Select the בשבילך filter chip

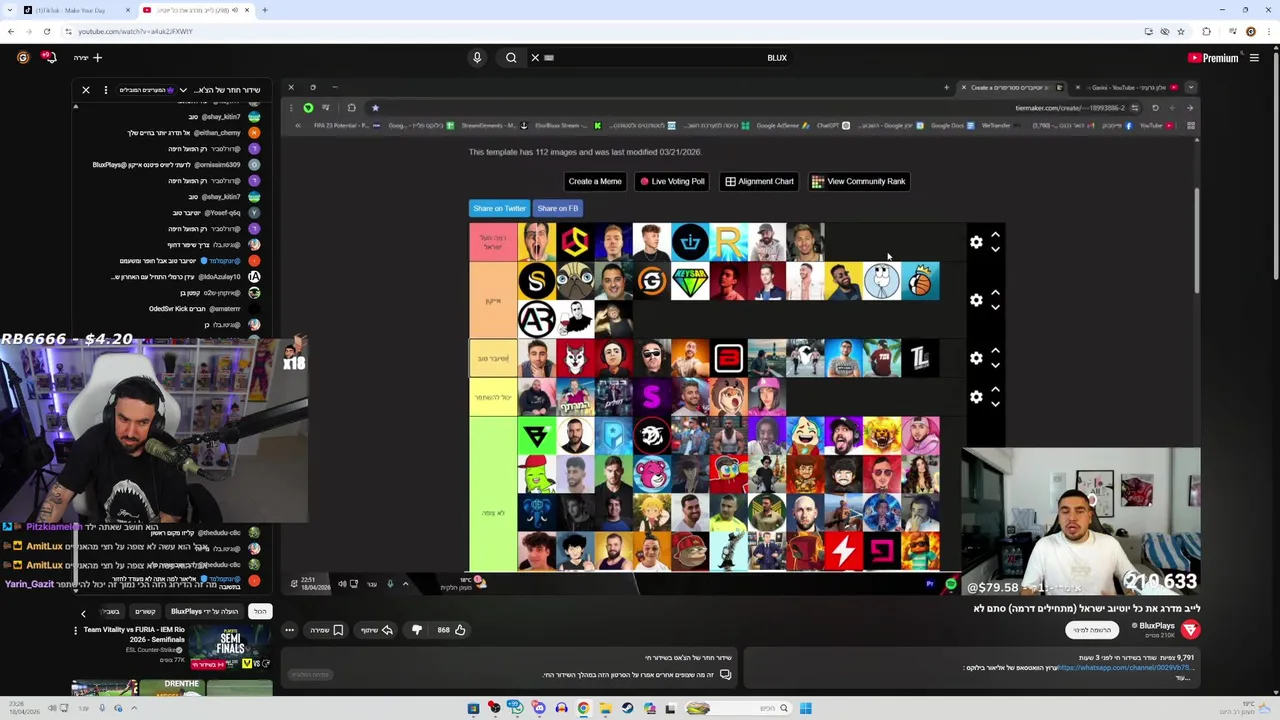(x=111, y=611)
